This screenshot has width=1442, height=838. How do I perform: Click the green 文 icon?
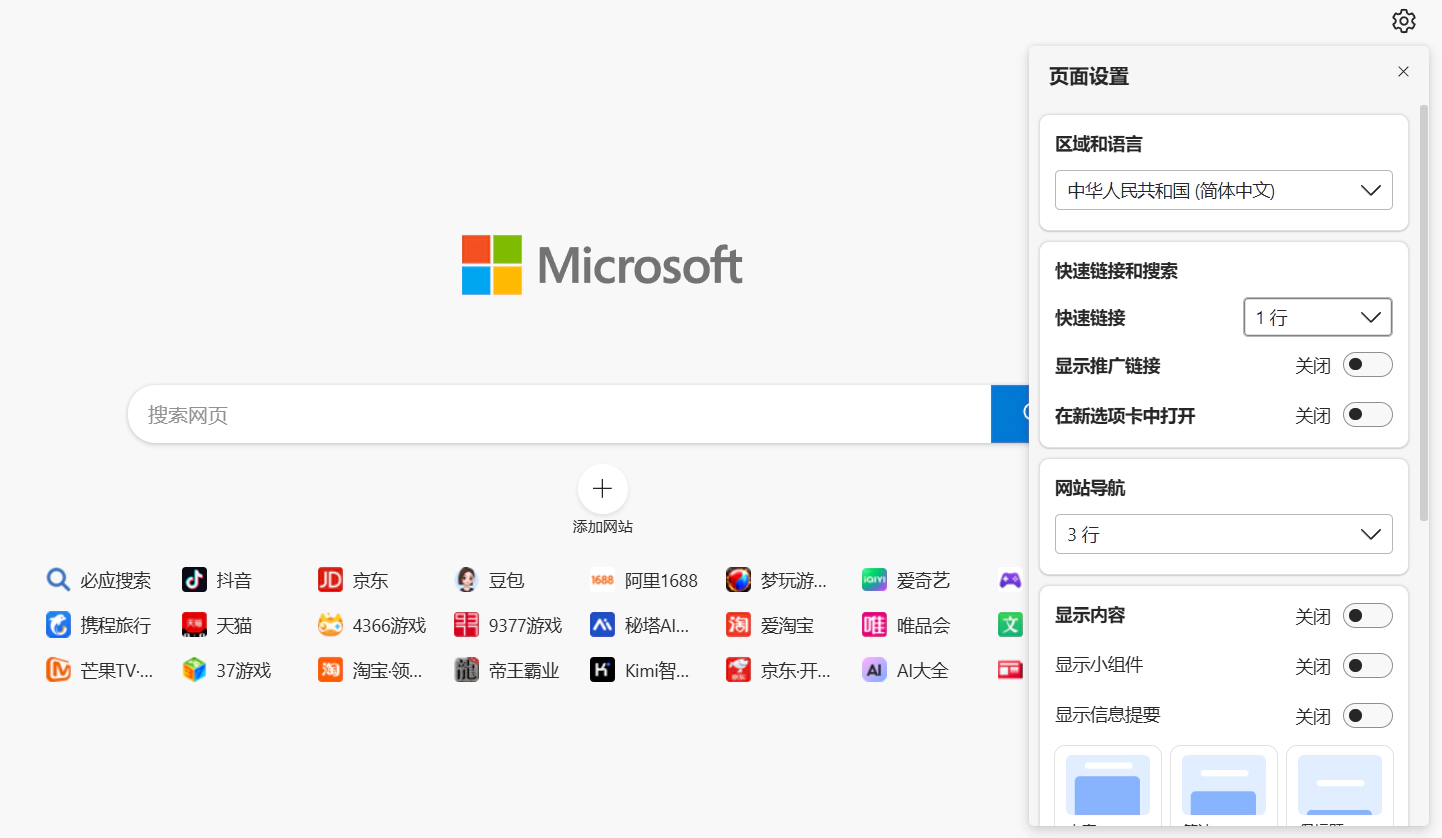tap(1010, 625)
